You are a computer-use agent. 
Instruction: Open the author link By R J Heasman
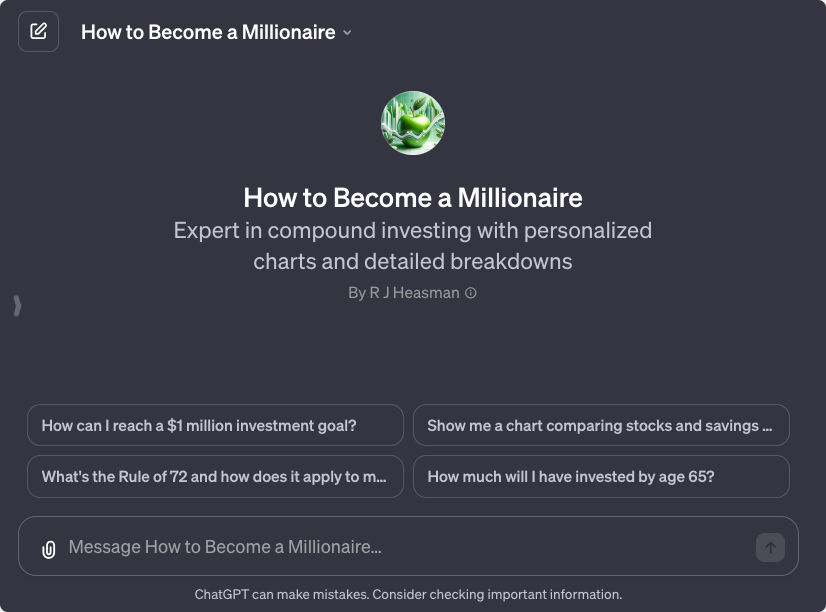406,293
